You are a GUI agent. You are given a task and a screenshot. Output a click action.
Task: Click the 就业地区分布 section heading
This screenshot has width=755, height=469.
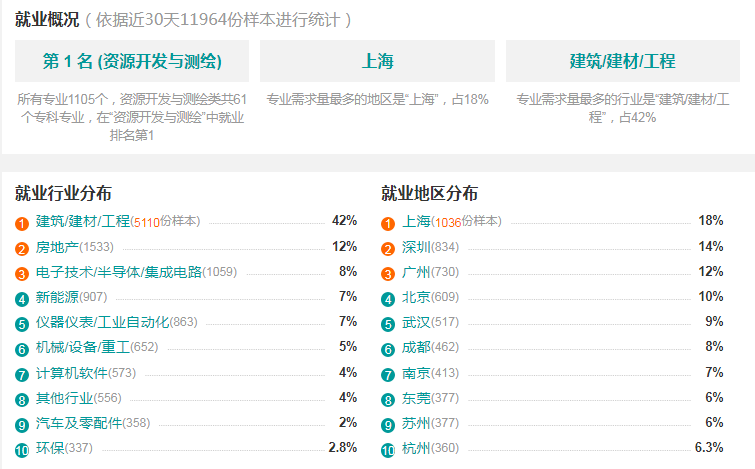(430, 193)
